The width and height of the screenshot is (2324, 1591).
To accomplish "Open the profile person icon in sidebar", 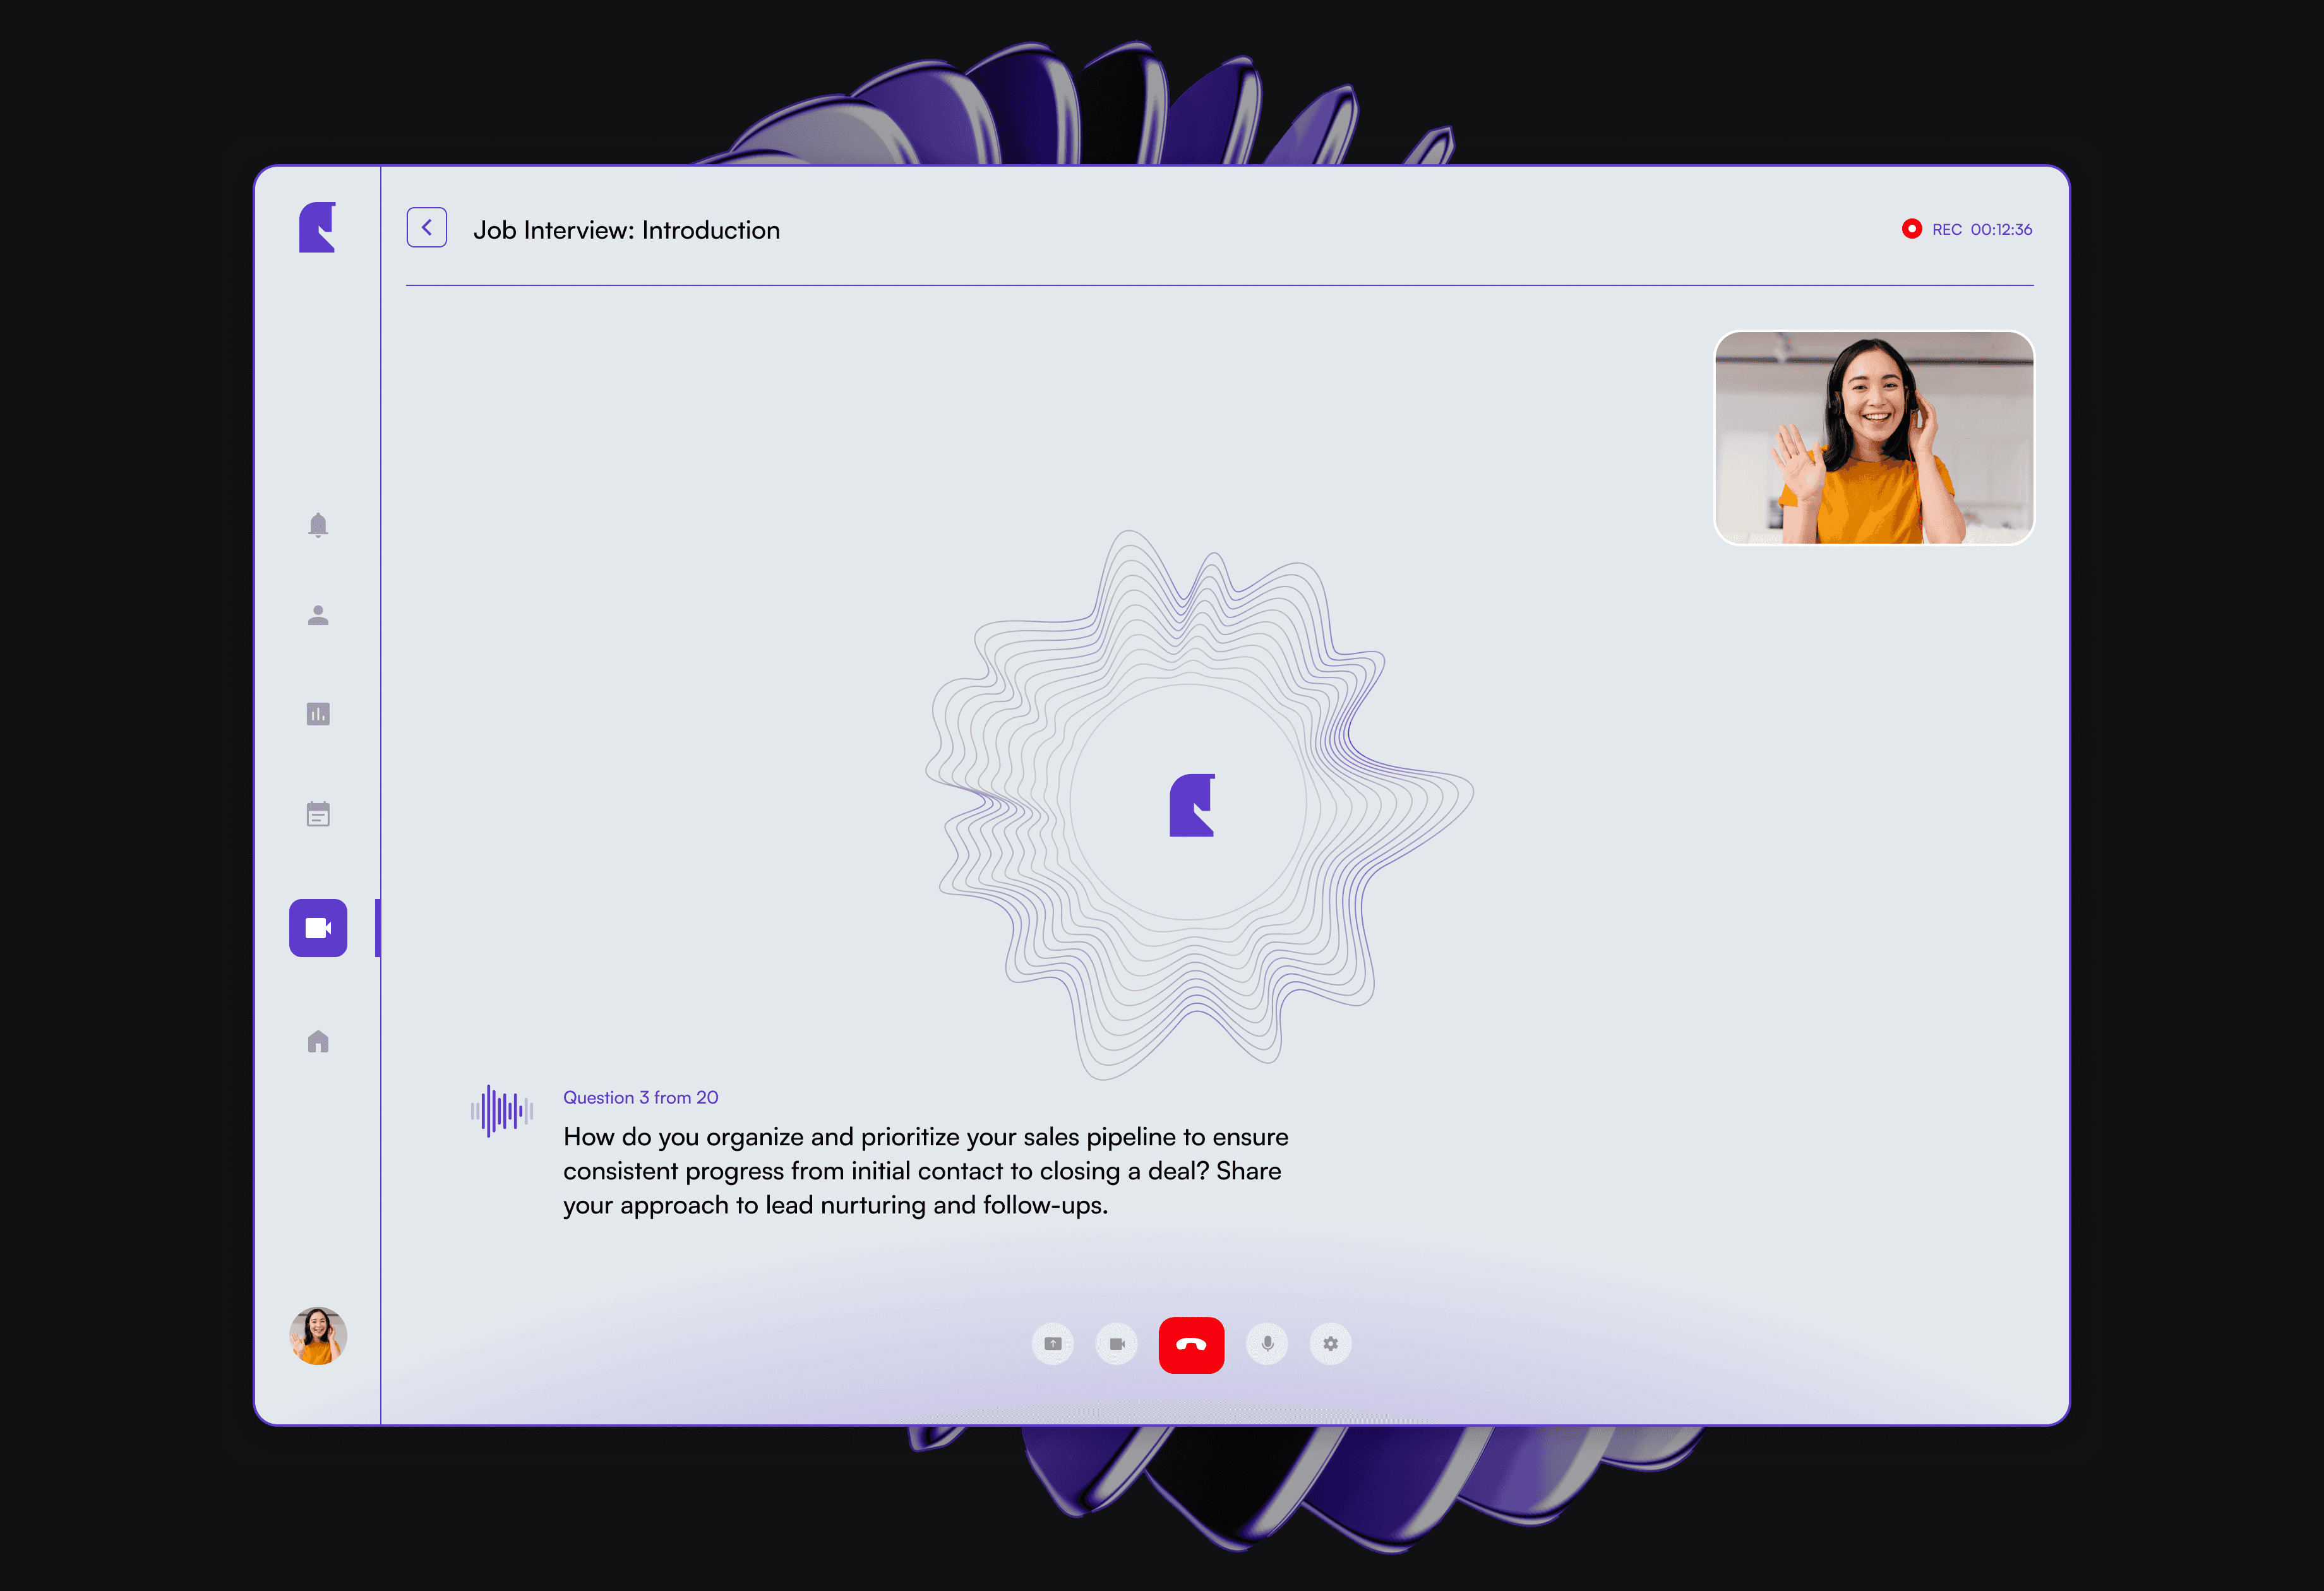I will tap(318, 615).
